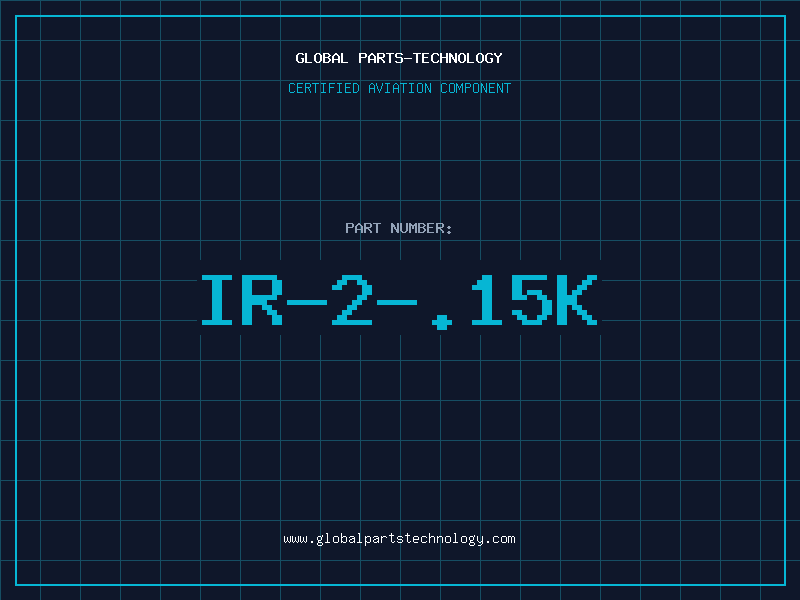The height and width of the screenshot is (600, 800).
Task: Click the PART NUMBER: label
Action: coord(399,228)
